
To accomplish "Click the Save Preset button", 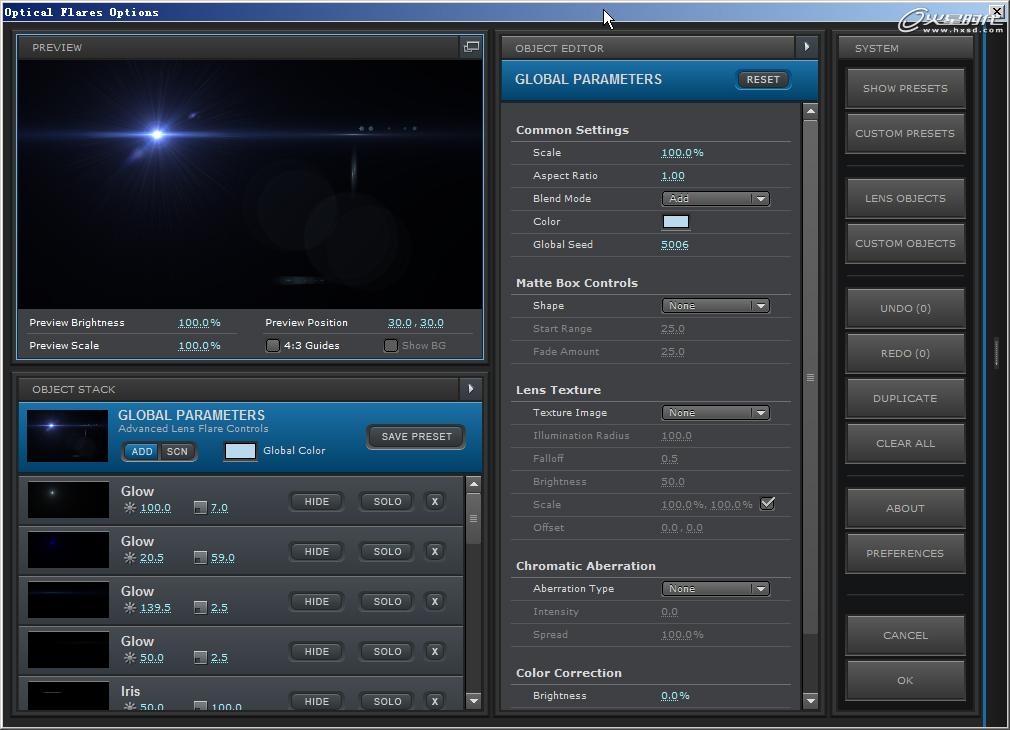I will point(416,436).
